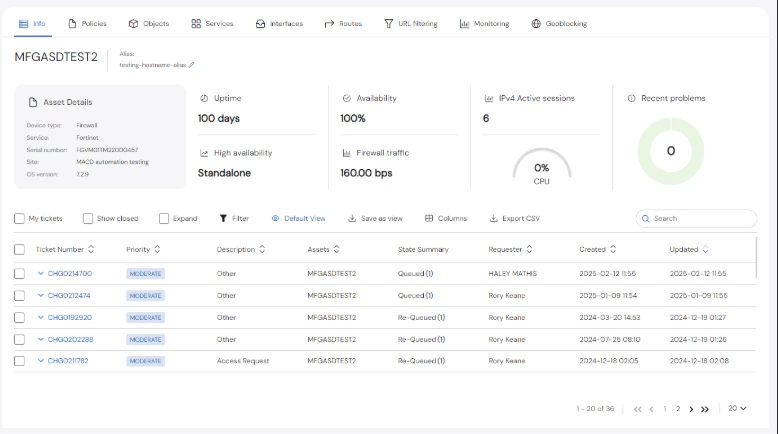Click the High availability chart icon
Screen dimensions: 778x434
204,153
